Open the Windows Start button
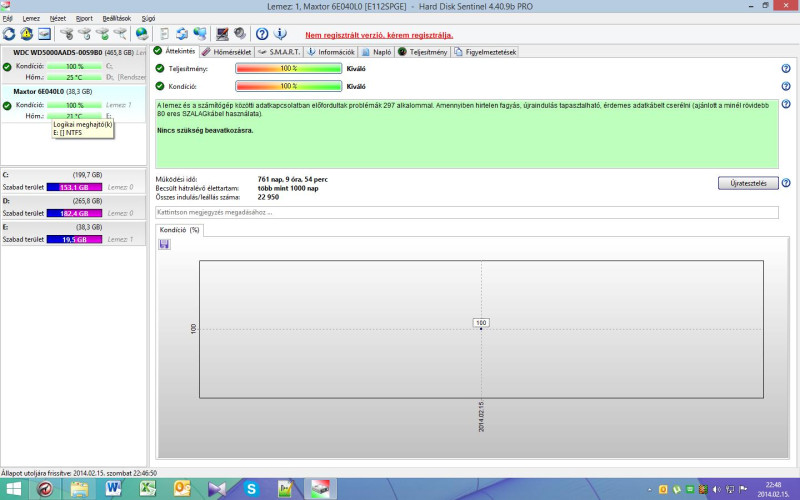800x500 pixels. (x=13, y=489)
